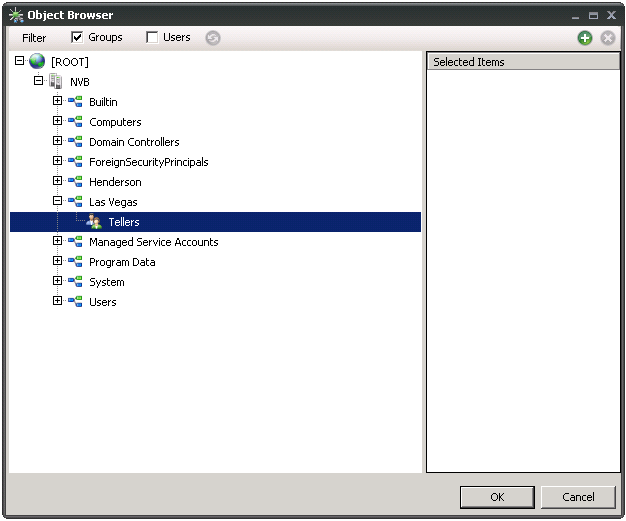
Task: Click the Tellers group icon
Action: click(x=94, y=221)
